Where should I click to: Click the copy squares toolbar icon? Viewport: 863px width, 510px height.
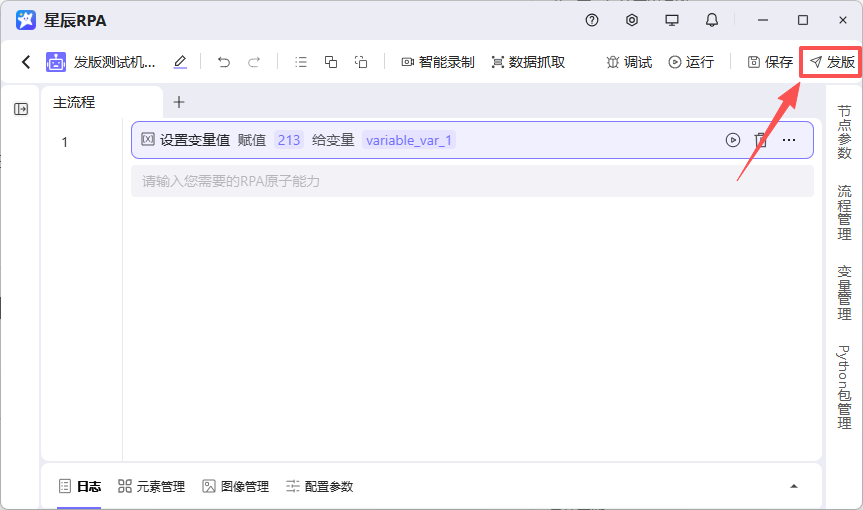tap(331, 62)
